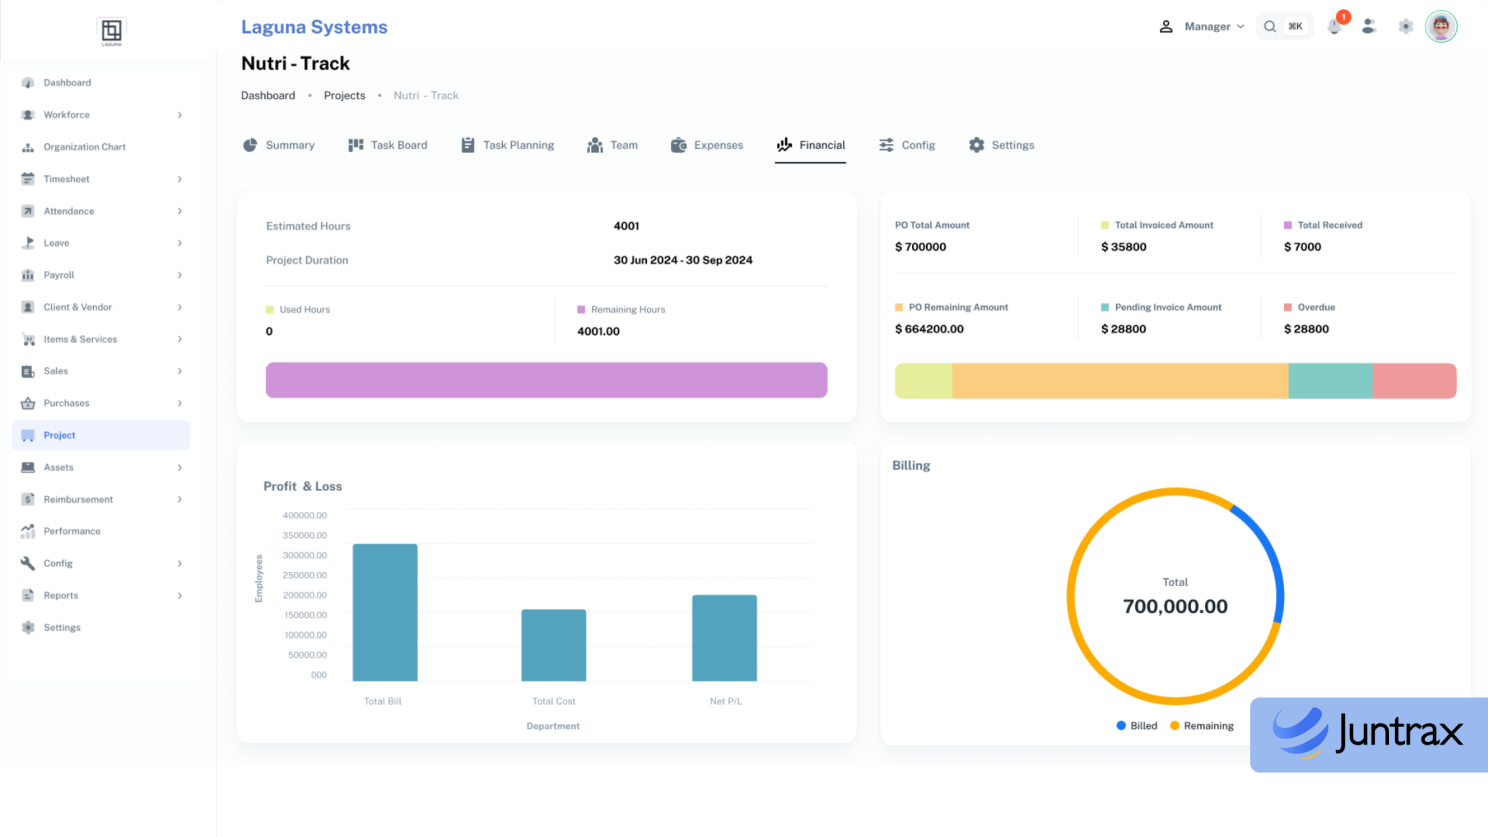Open the top-bar settings gear icon
Image resolution: width=1488 pixels, height=837 pixels.
click(x=1405, y=27)
